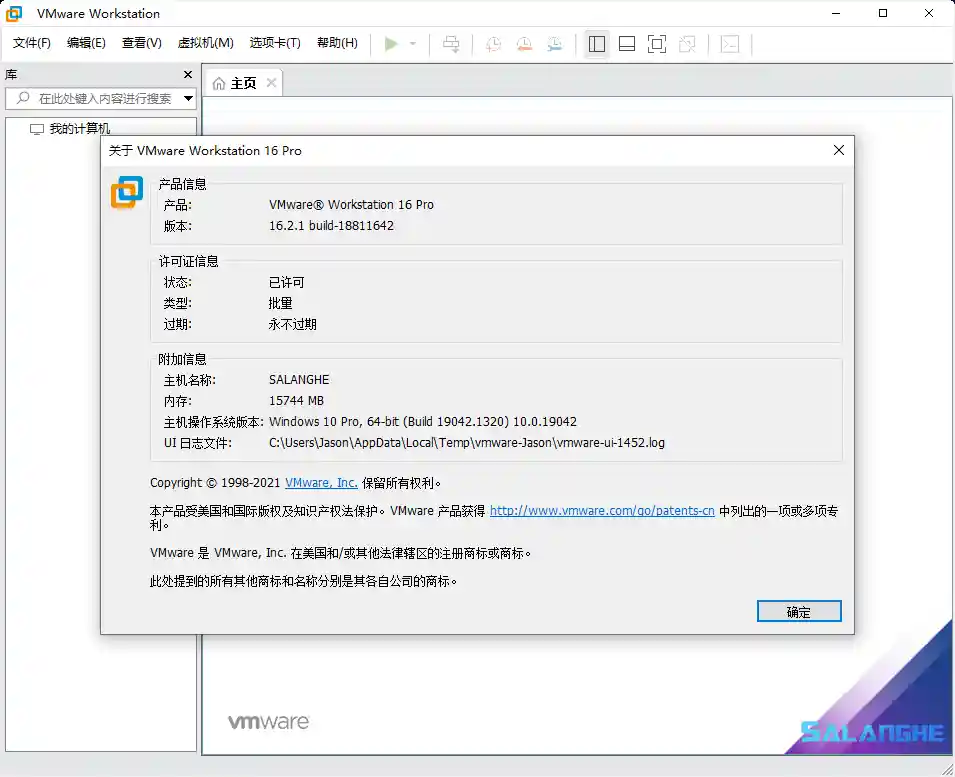Screen dimensions: 955x777
Task: Show the thumbnail bar using its toolbar icon
Action: (x=626, y=44)
